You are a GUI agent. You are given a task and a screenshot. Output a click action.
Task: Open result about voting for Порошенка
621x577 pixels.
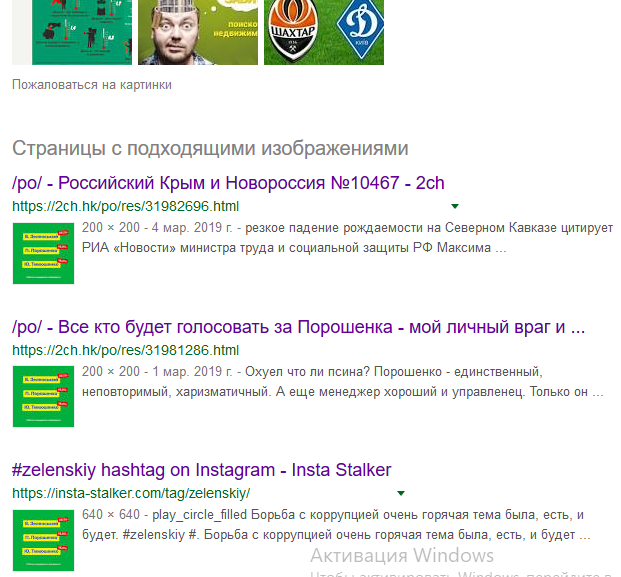(298, 327)
